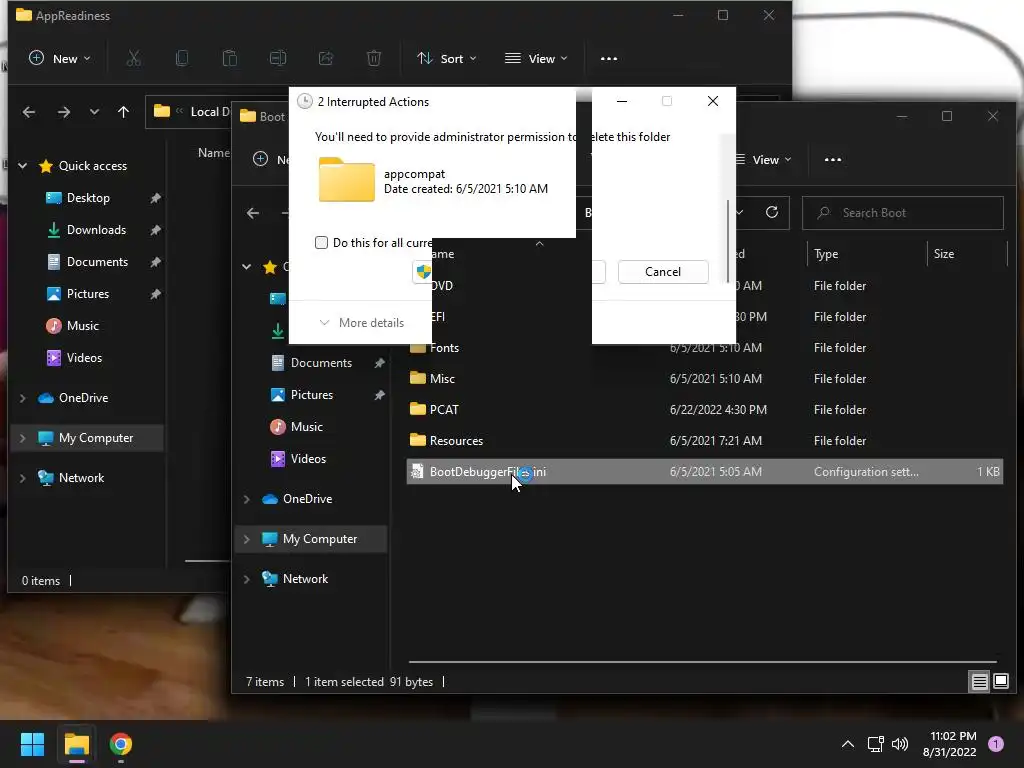
Task: Open the View dropdown in Boot window
Action: point(763,160)
